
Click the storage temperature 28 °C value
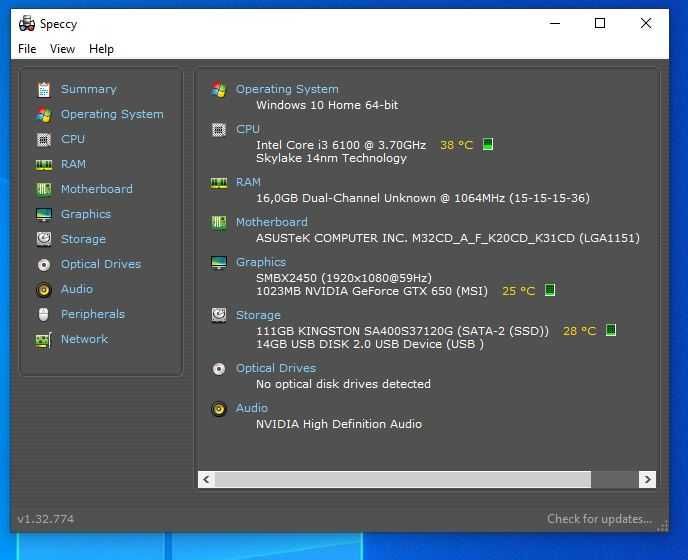pos(579,331)
